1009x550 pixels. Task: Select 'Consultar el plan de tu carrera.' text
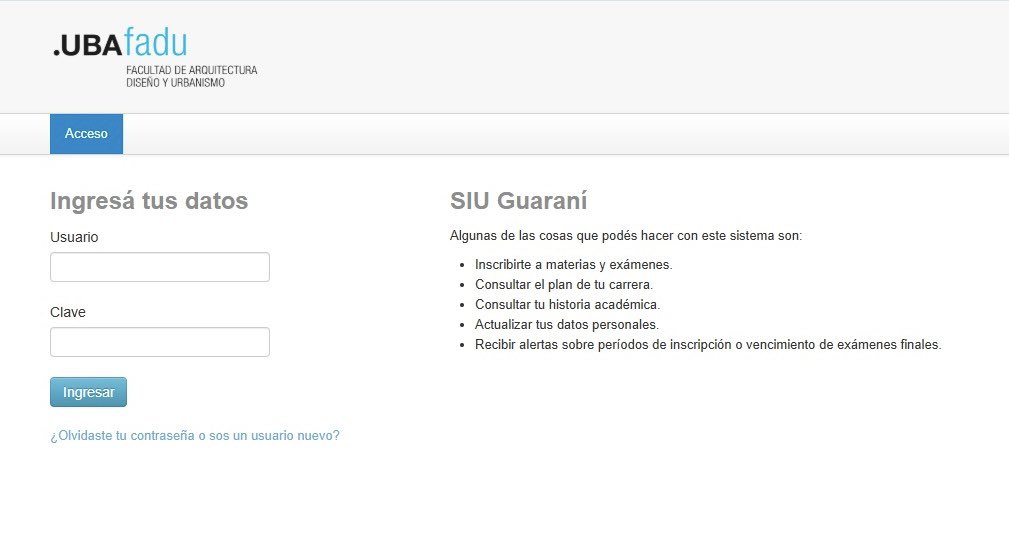(x=564, y=284)
